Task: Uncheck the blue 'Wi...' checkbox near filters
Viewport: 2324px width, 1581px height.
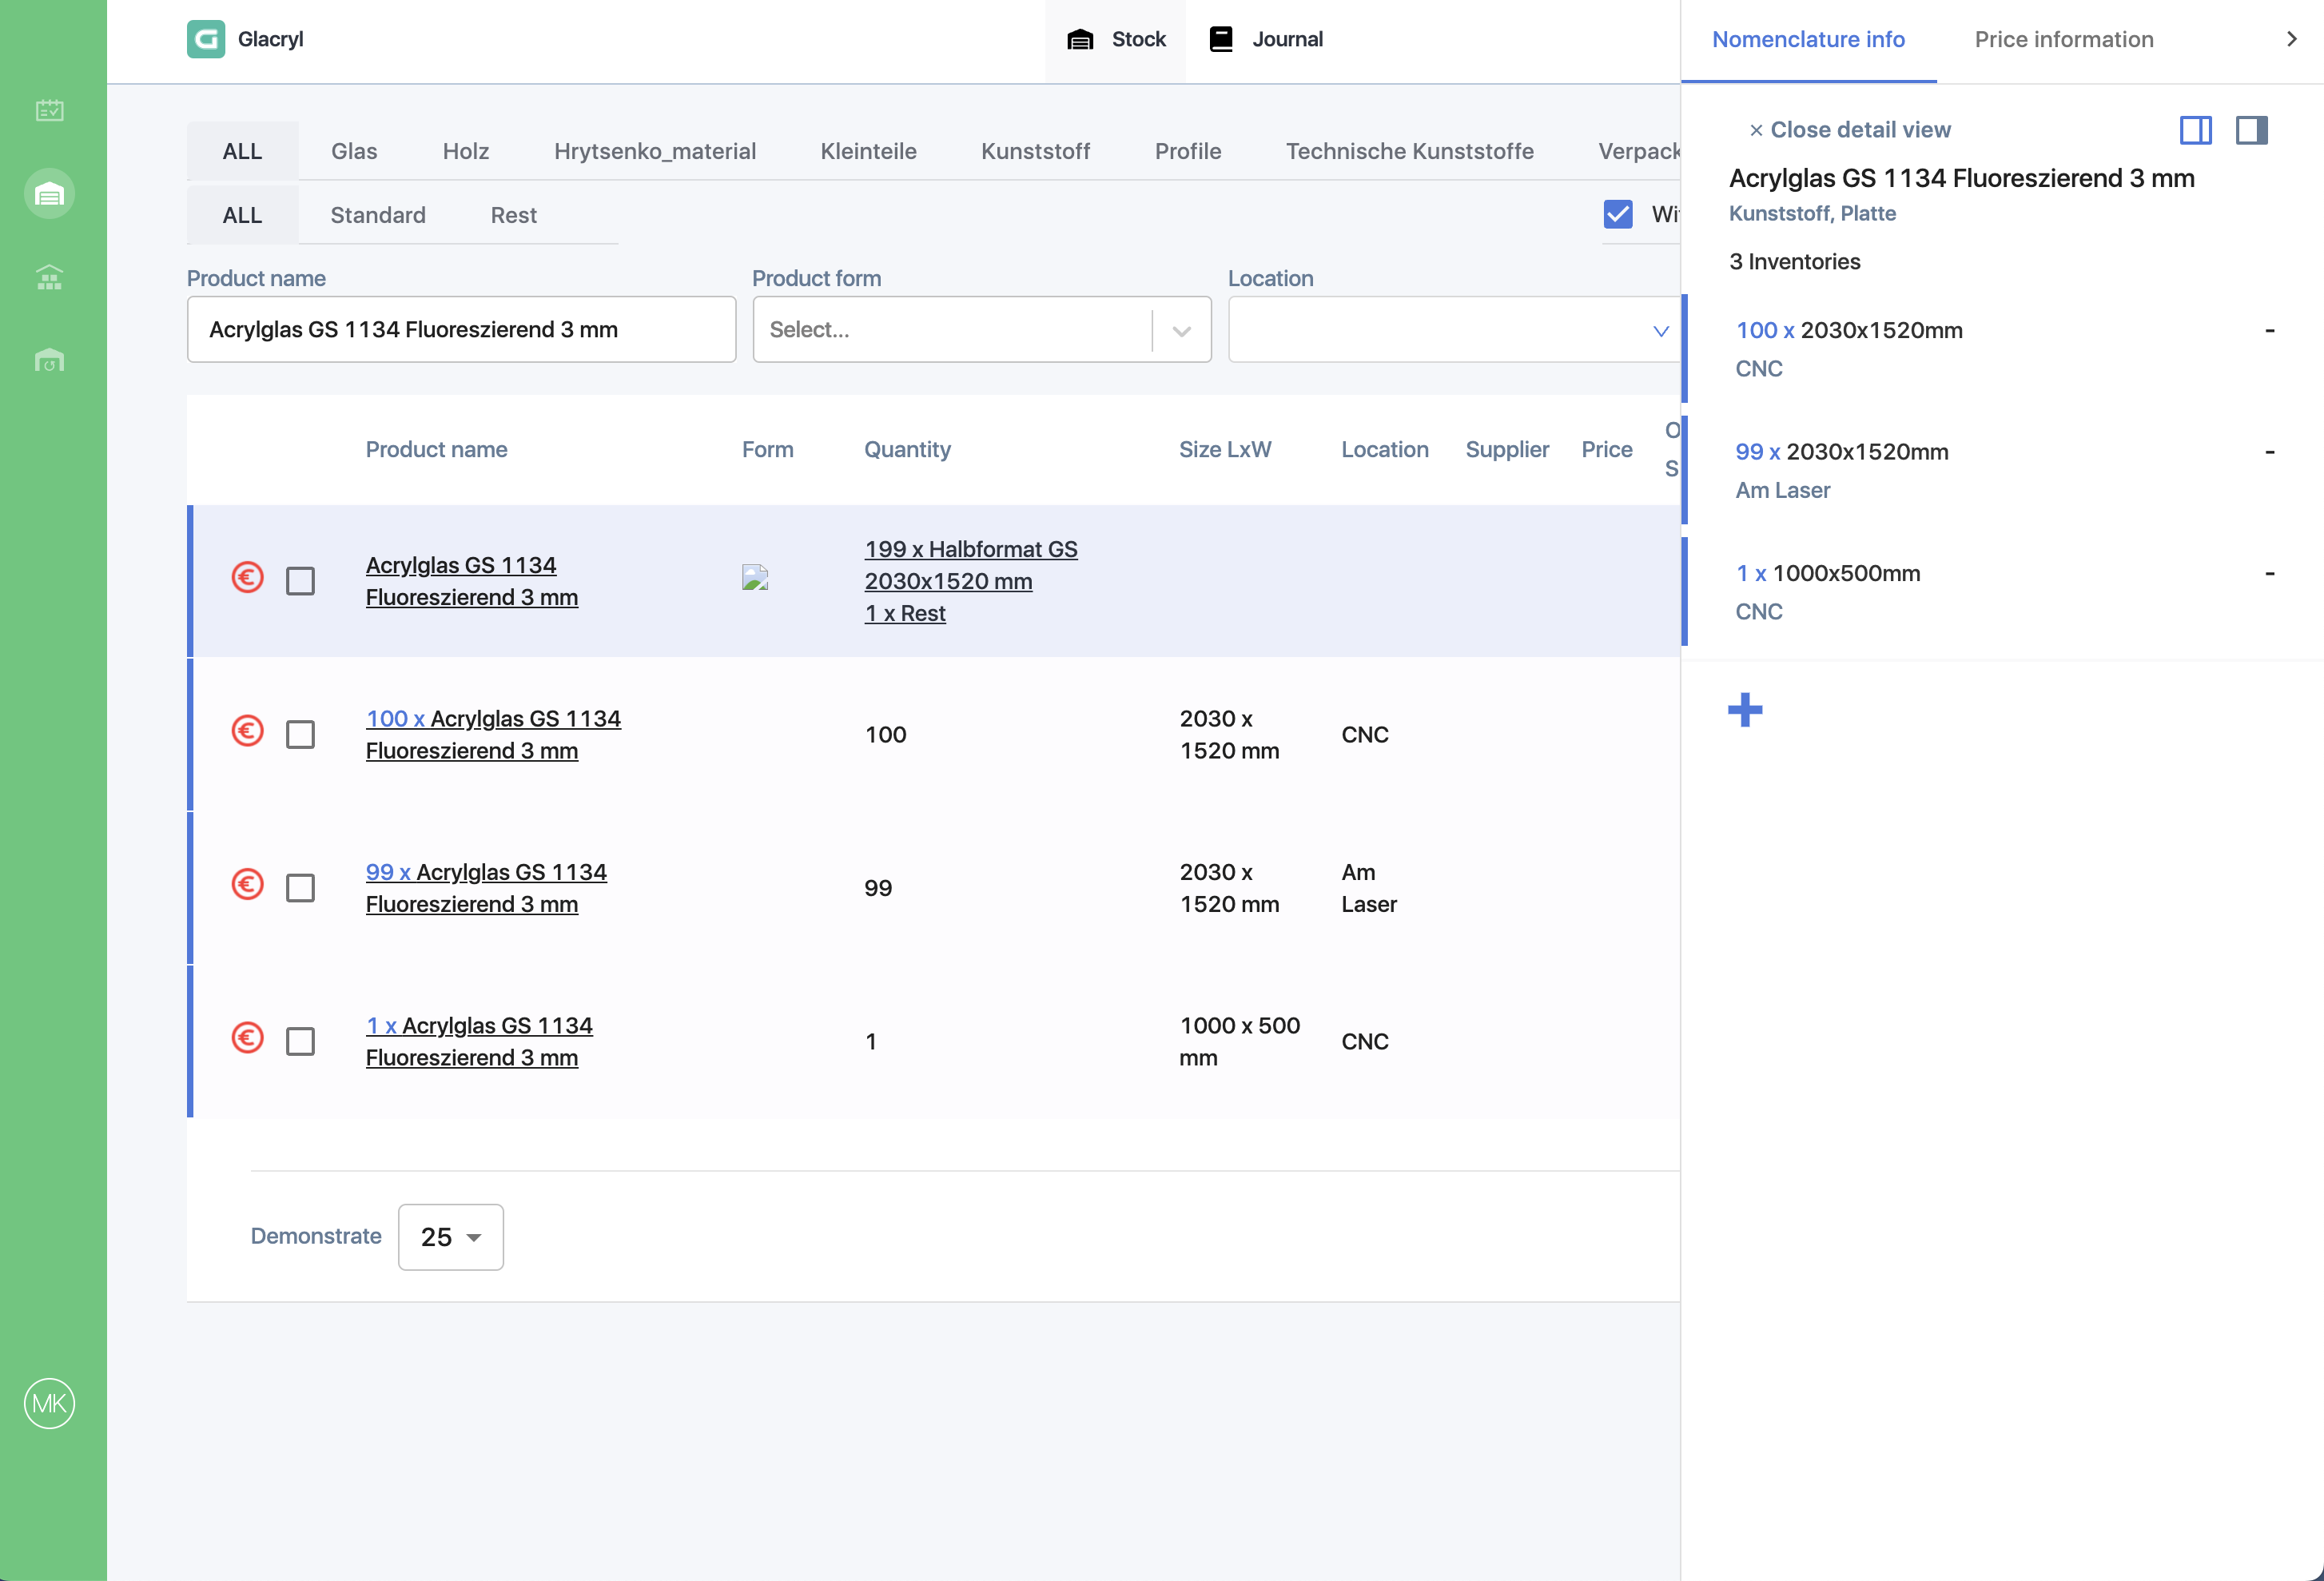Action: coord(1618,214)
